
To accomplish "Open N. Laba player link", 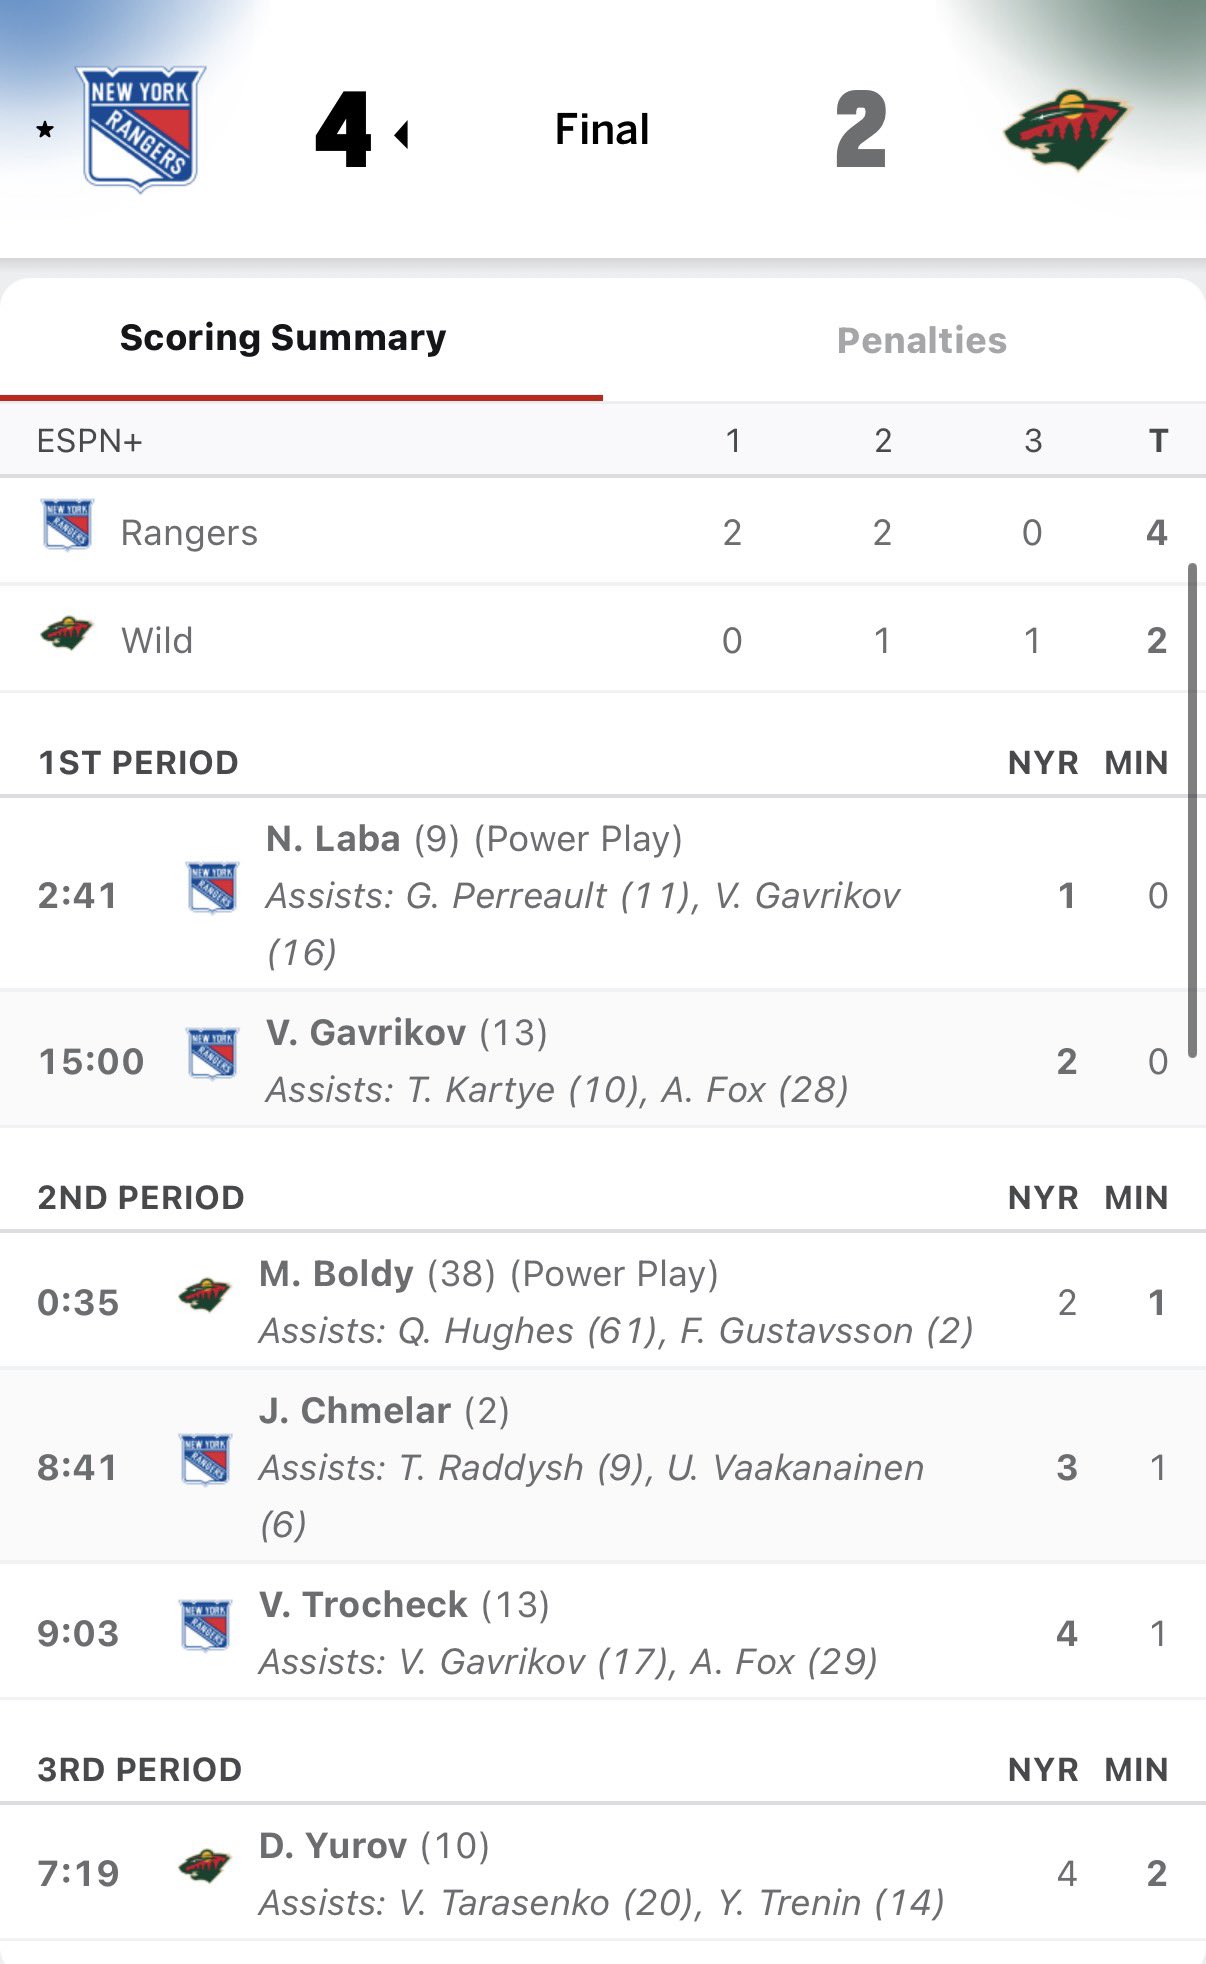I will 333,839.
